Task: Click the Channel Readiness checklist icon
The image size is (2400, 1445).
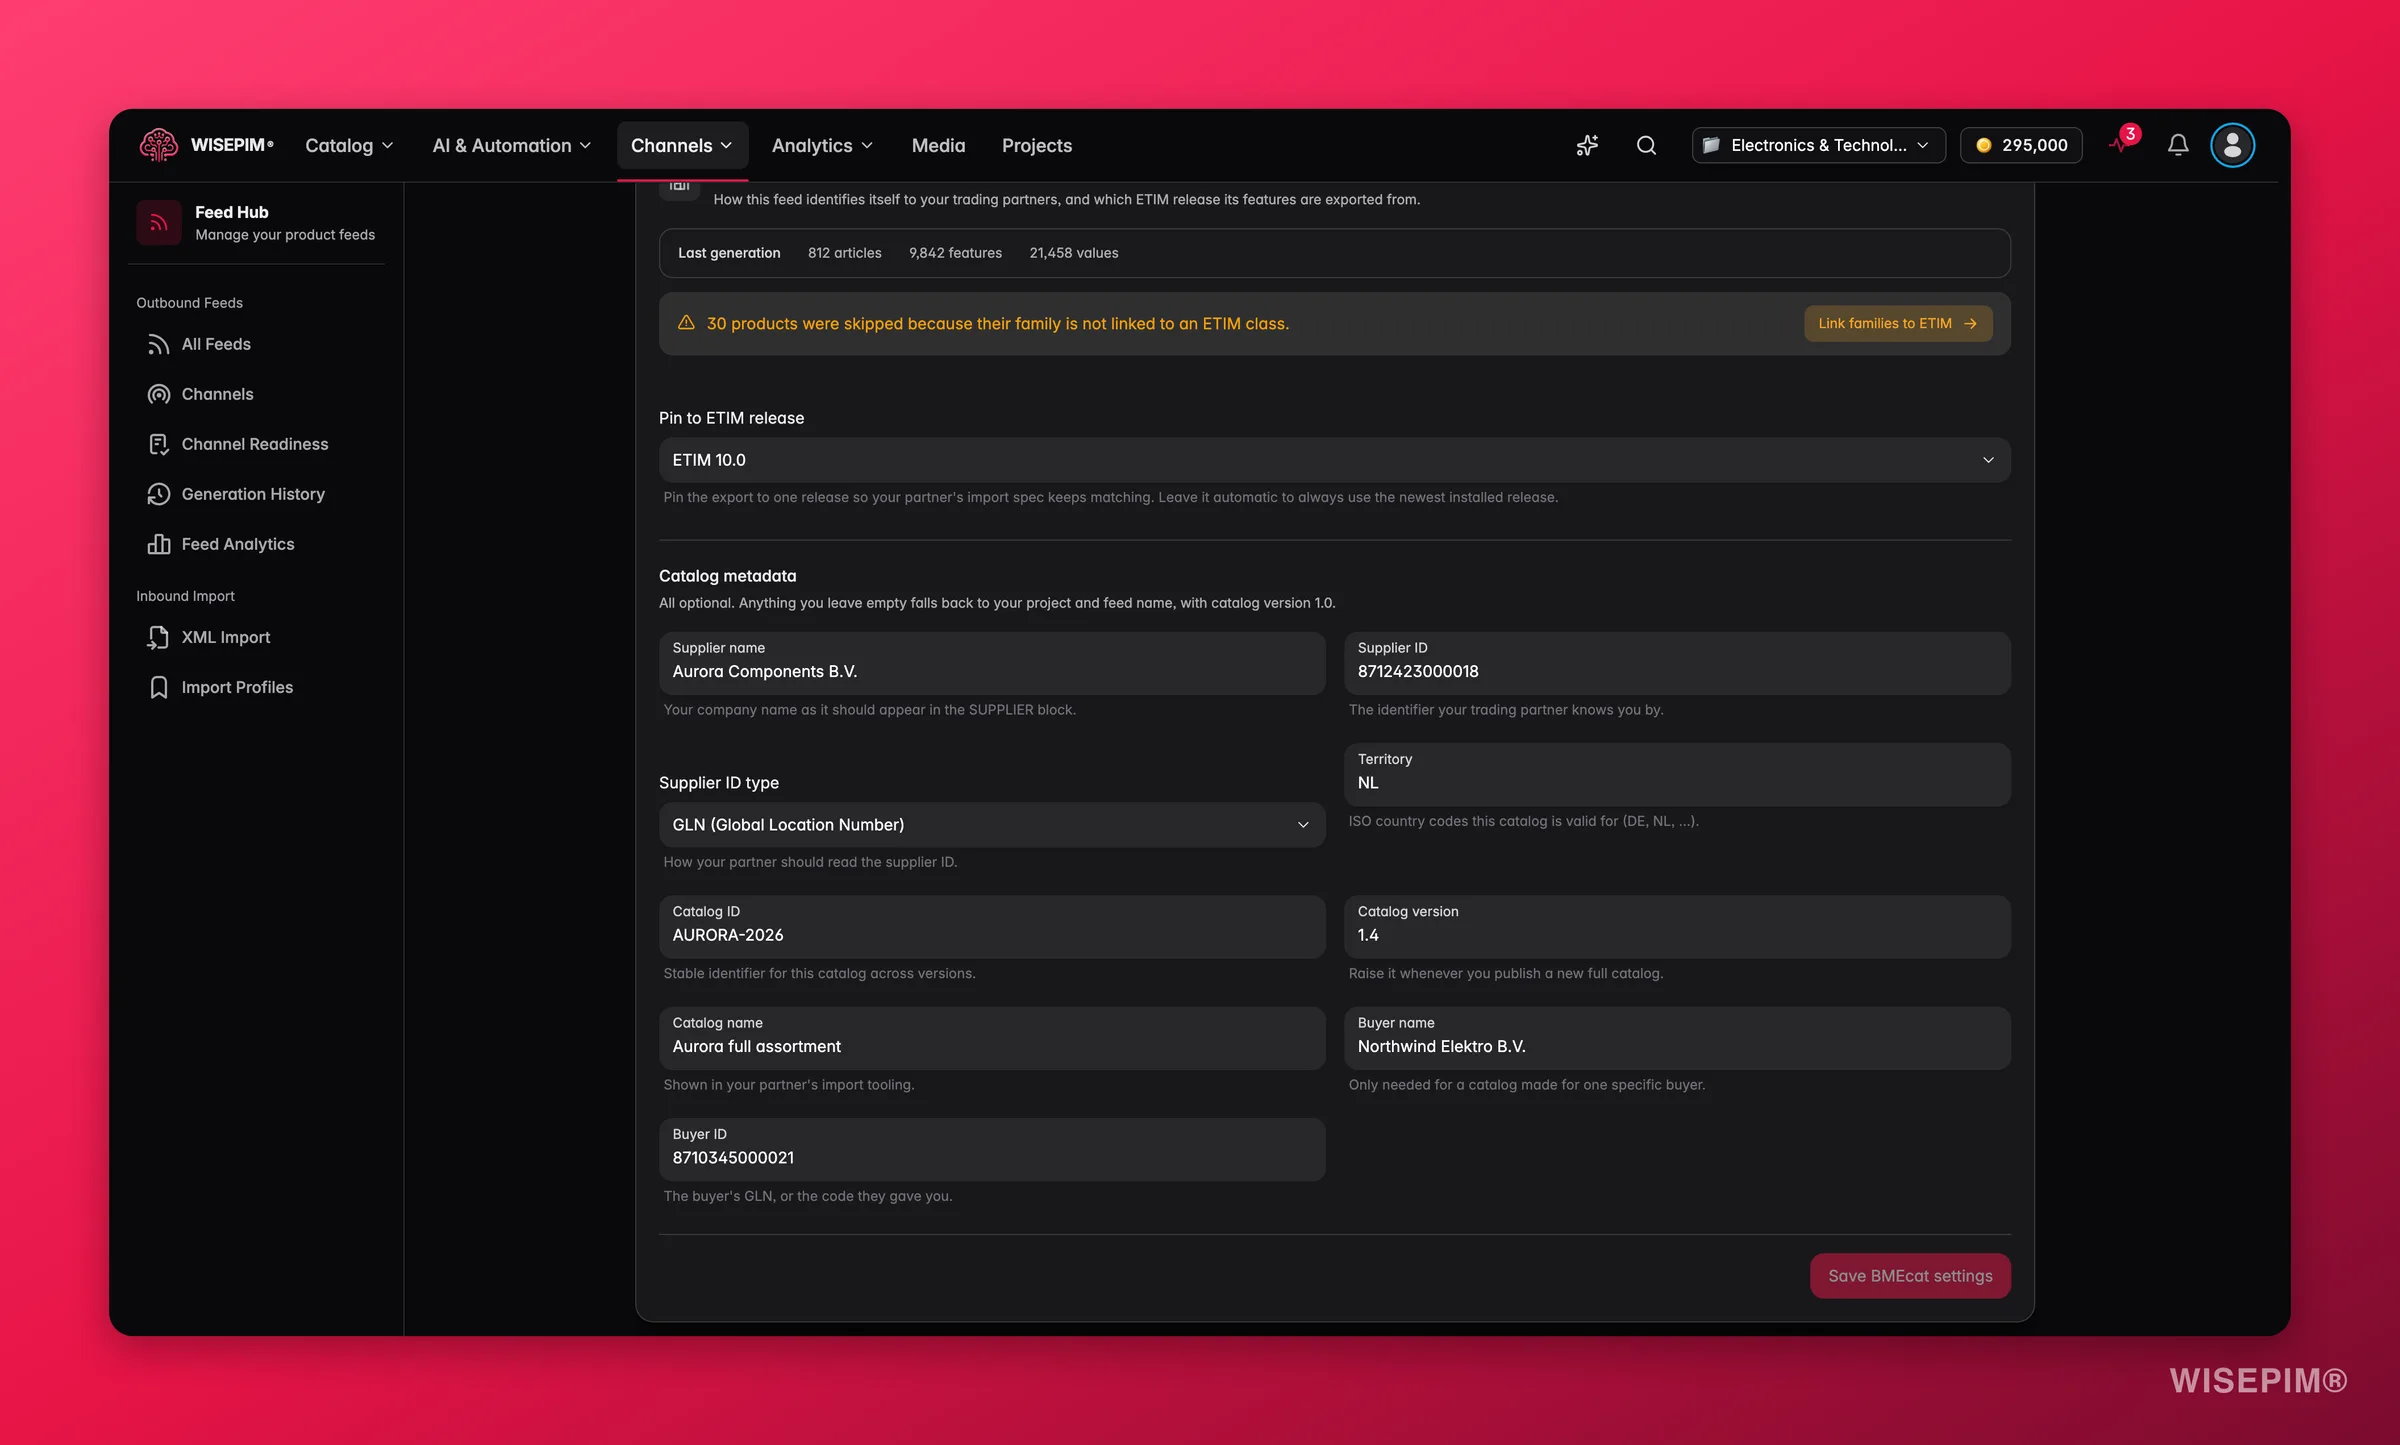Action: 158,444
